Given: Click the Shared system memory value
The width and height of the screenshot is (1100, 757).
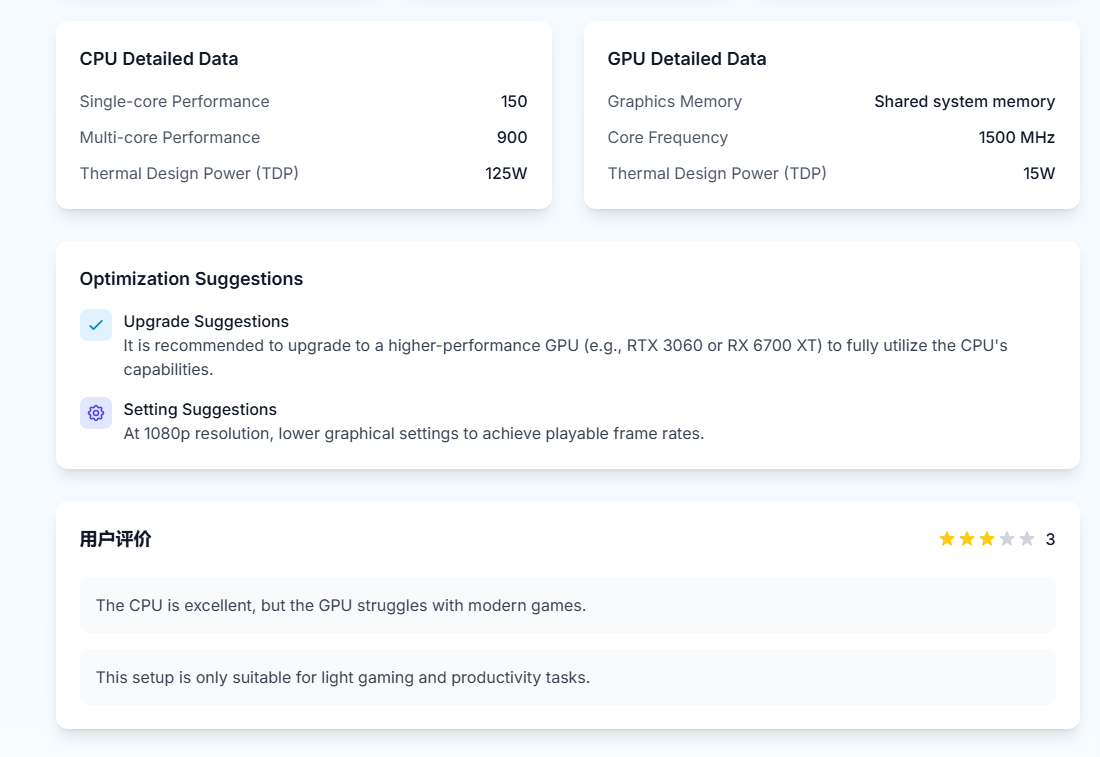Looking at the screenshot, I should click(964, 102).
